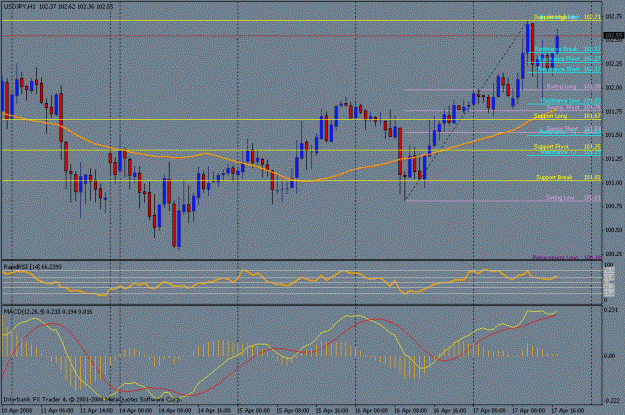625x415 pixels.
Task: Click the 15 Apr 08:00 time label
Action: [x=293, y=410]
